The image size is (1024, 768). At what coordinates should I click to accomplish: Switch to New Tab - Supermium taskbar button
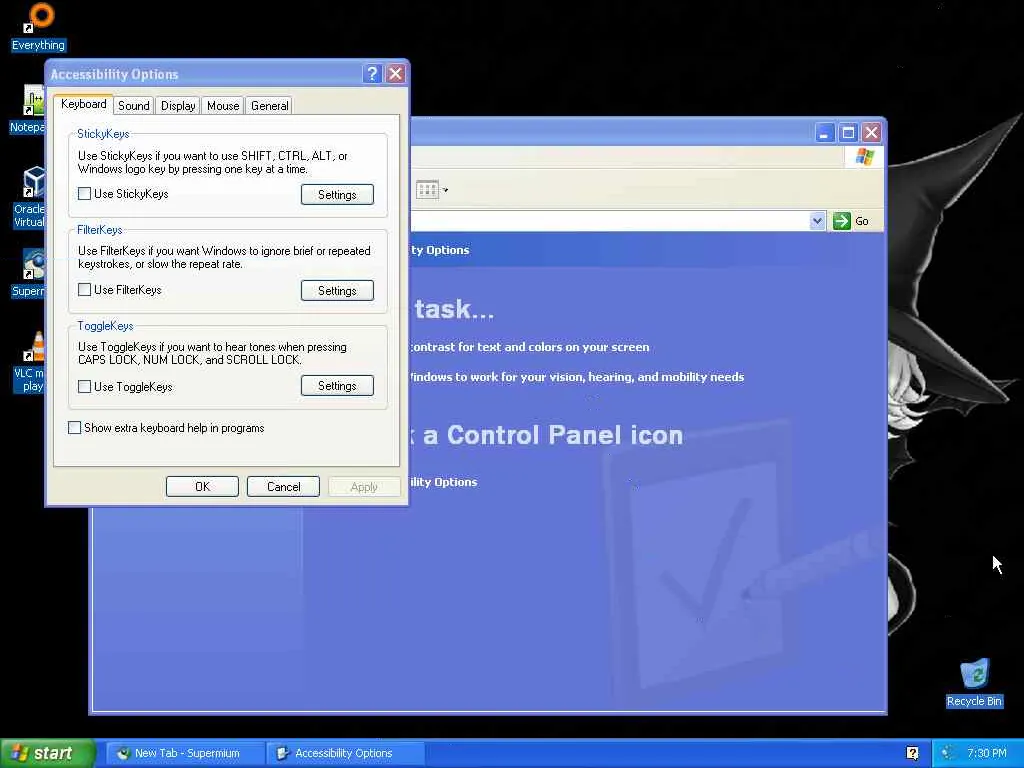(185, 753)
